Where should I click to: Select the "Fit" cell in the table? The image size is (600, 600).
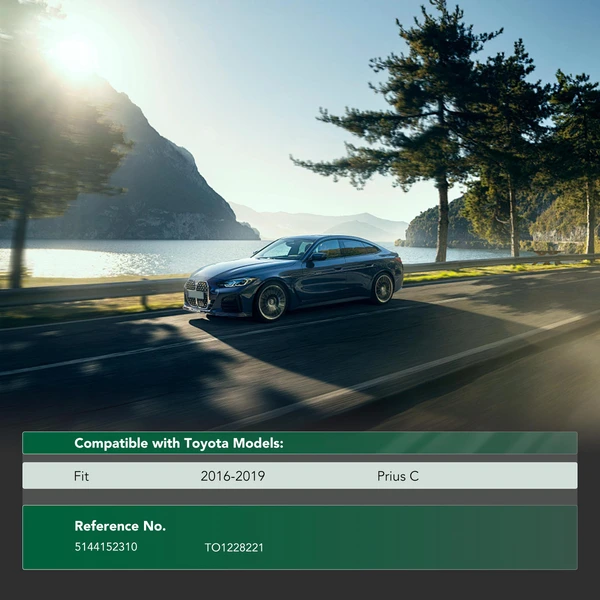point(81,476)
